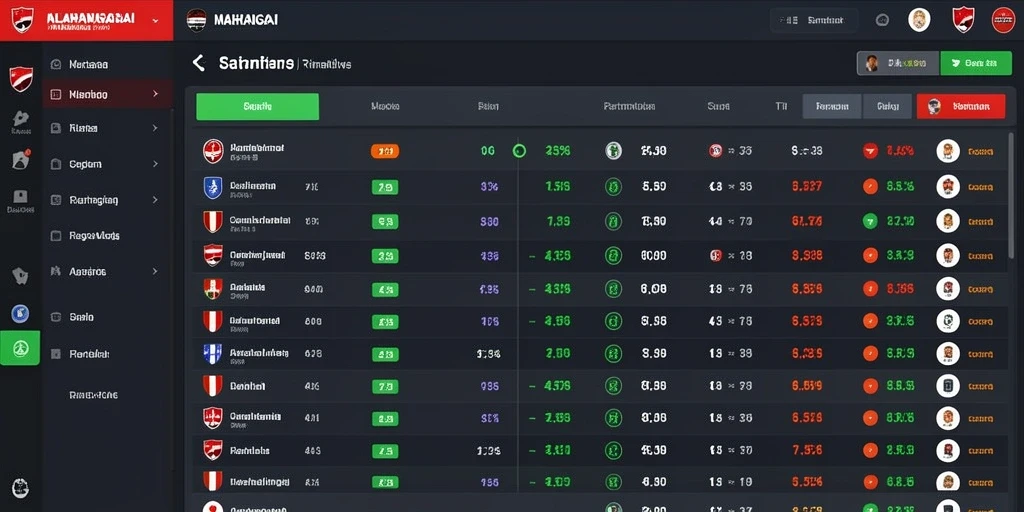Click the green button at the top right
This screenshot has height=512, width=1024.
tap(976, 63)
